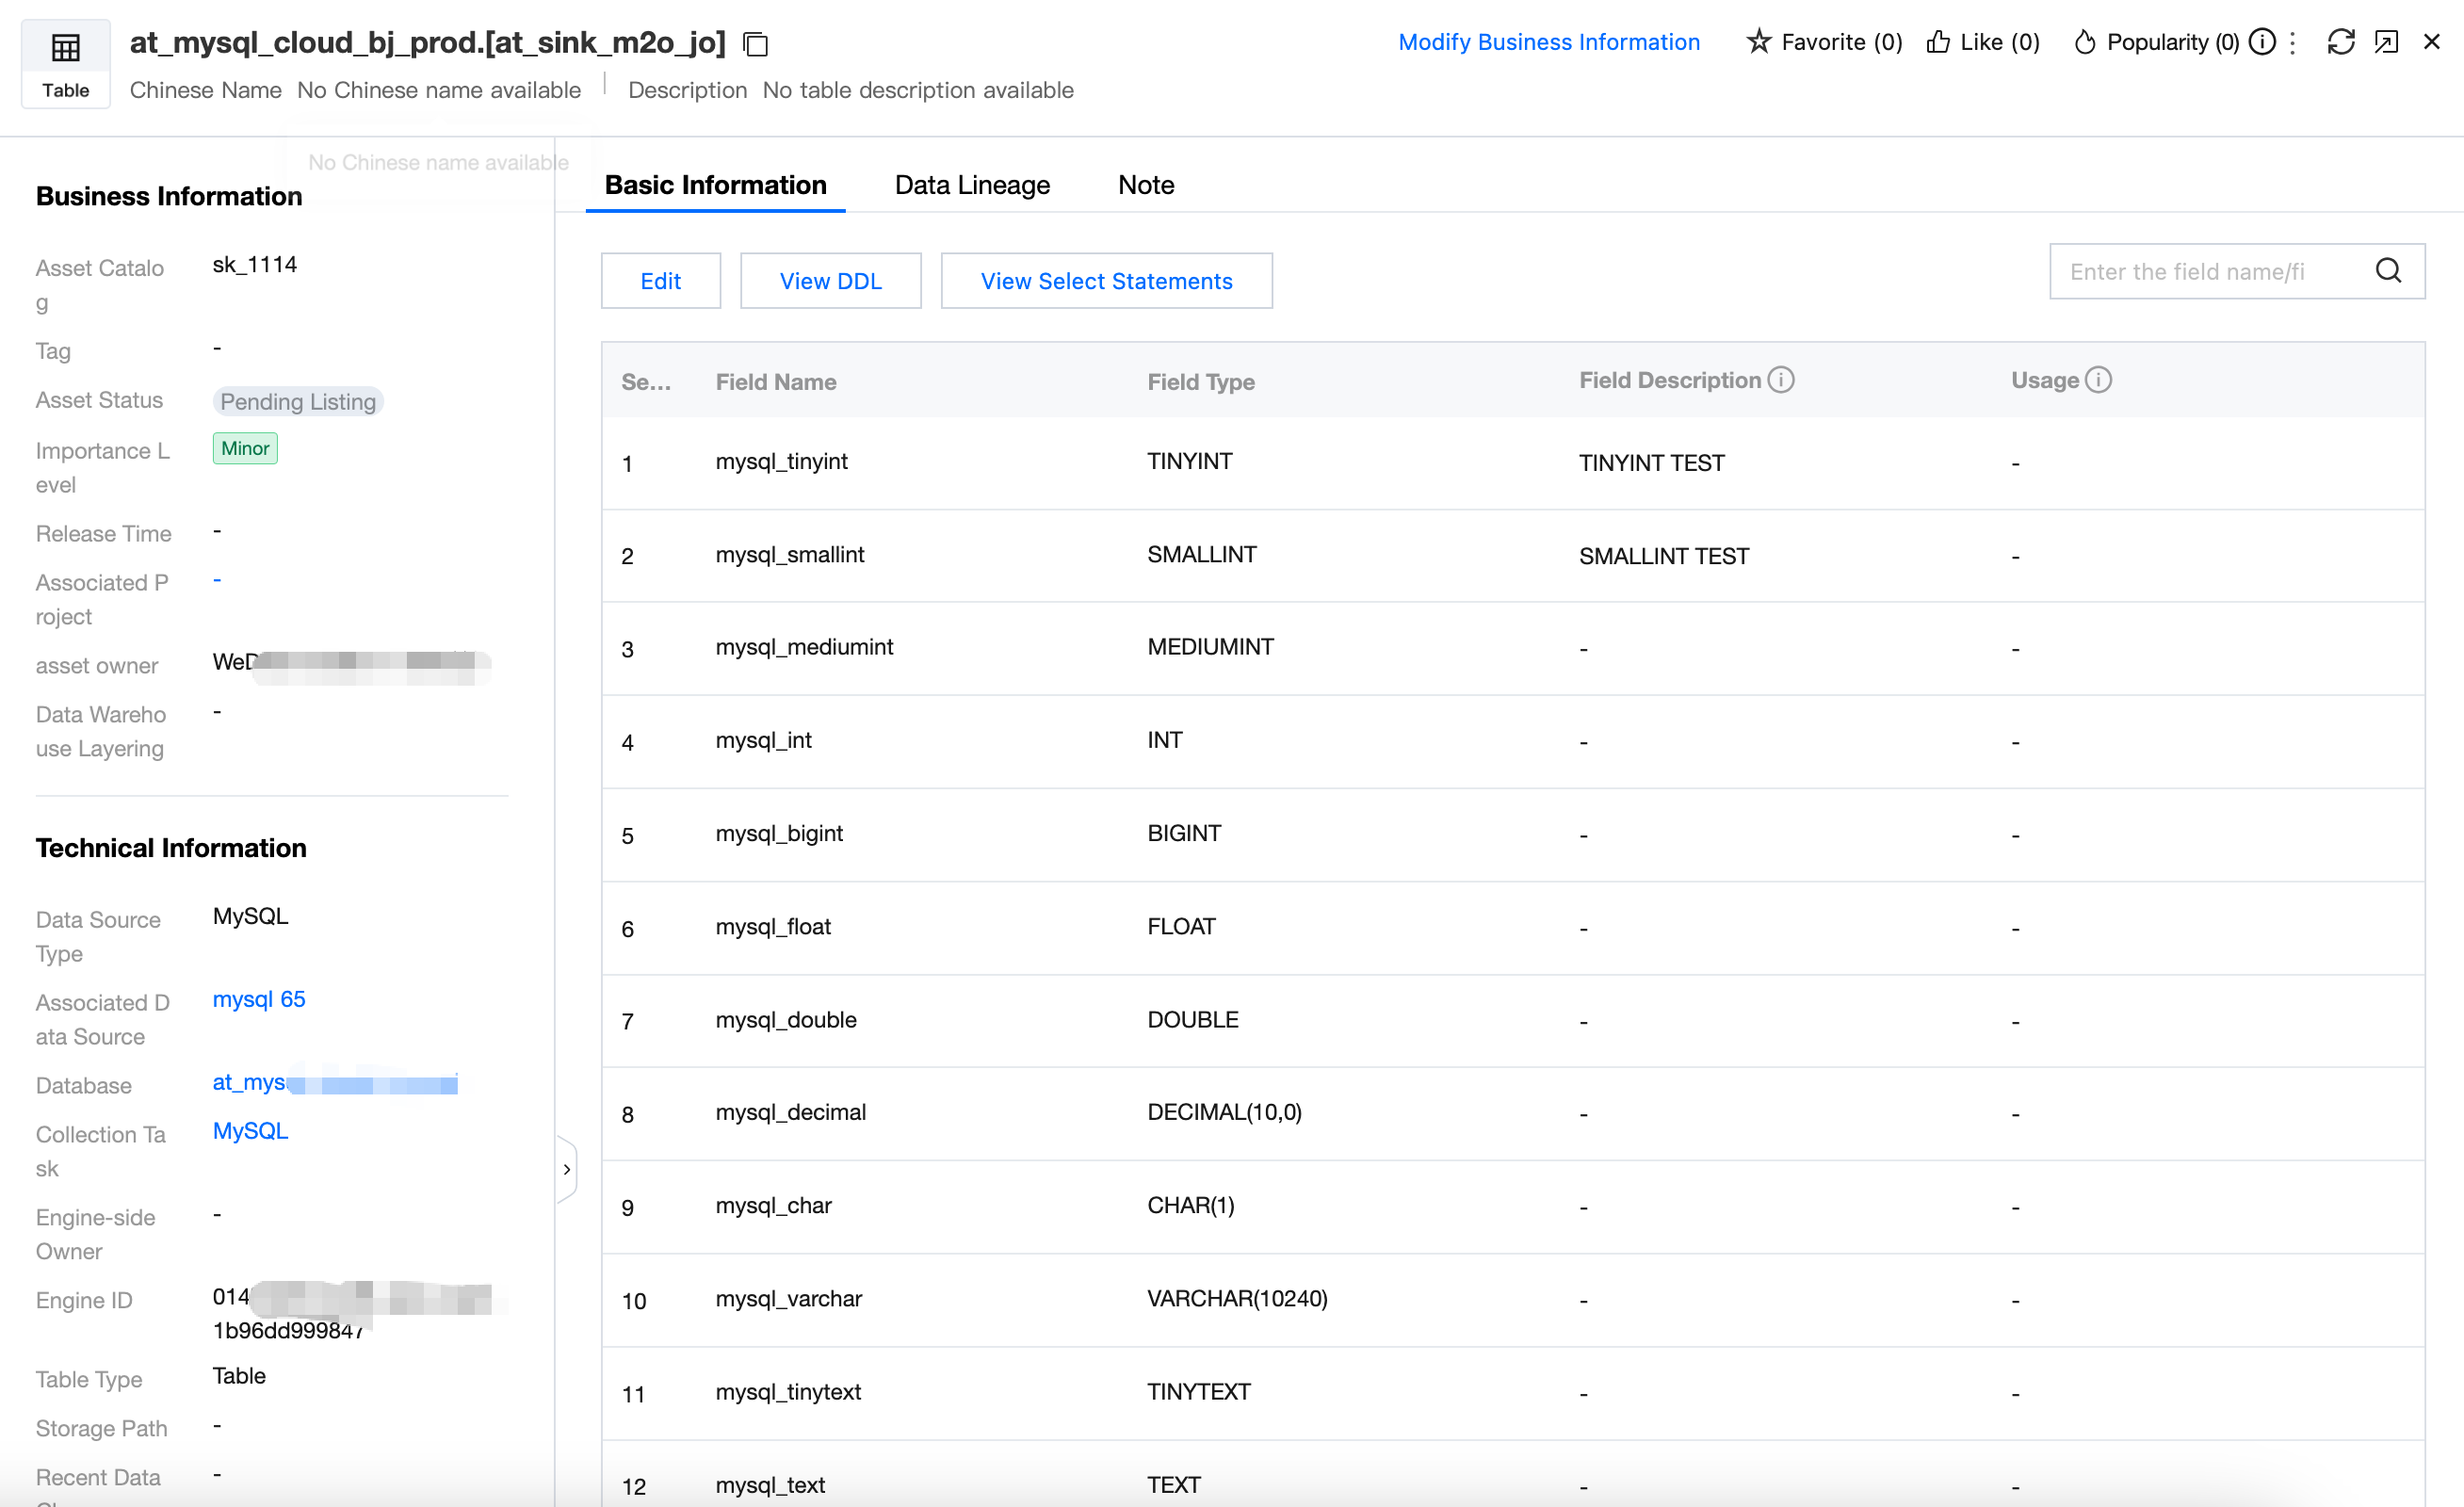This screenshot has width=2464, height=1507.
Task: Click the Favorite star icon
Action: click(1758, 42)
